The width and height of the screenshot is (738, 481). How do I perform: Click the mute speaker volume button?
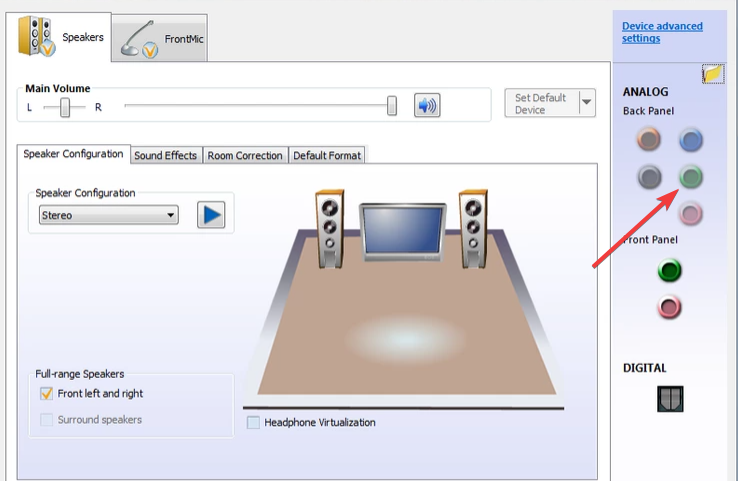click(x=427, y=105)
